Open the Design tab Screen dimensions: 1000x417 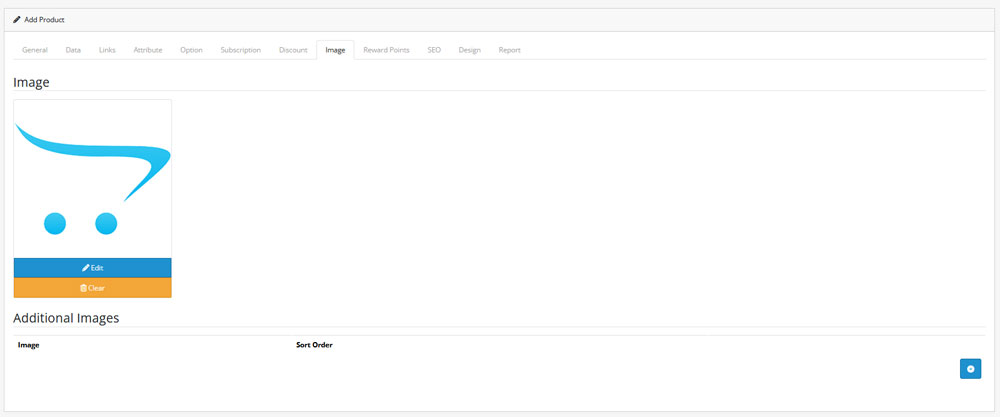(469, 50)
